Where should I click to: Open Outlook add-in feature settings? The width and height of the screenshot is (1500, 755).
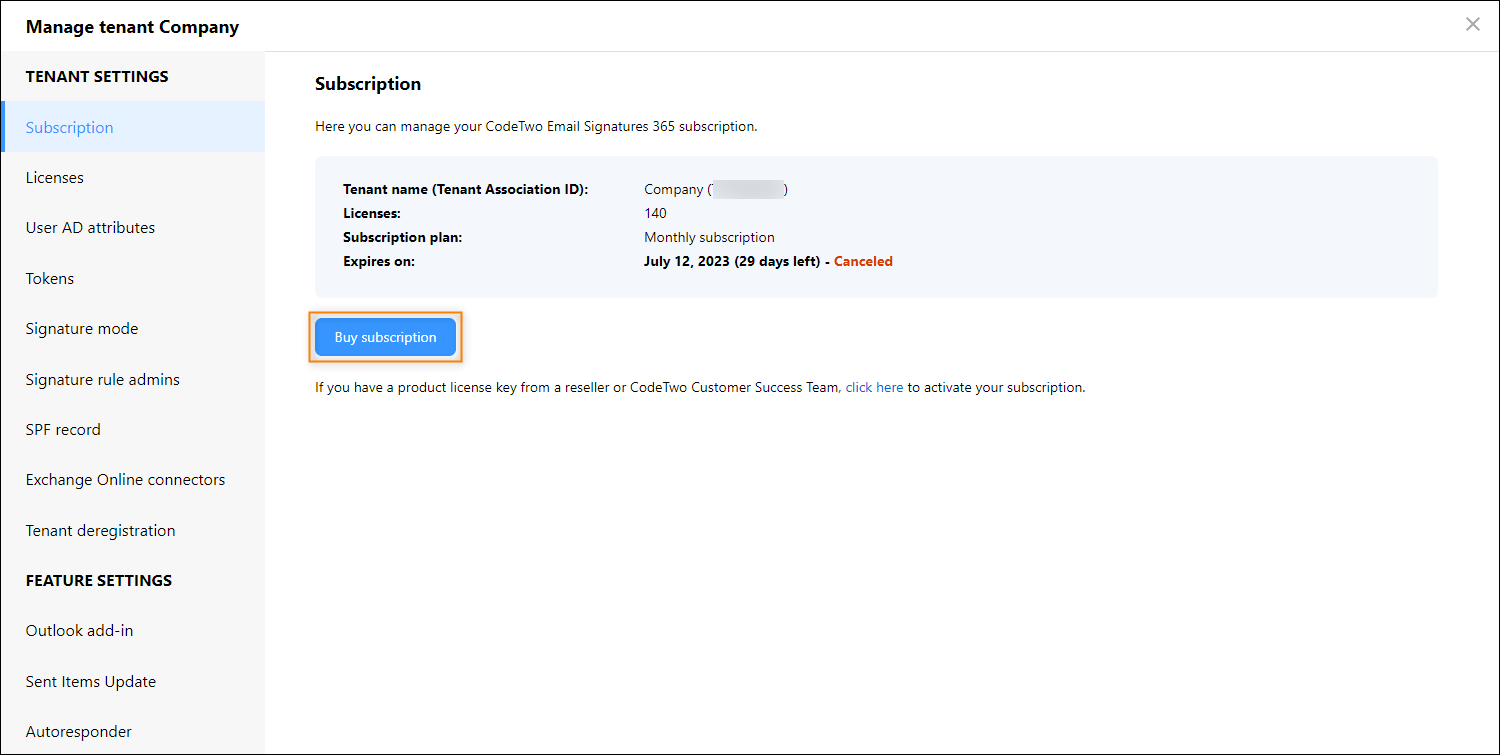[133, 630]
